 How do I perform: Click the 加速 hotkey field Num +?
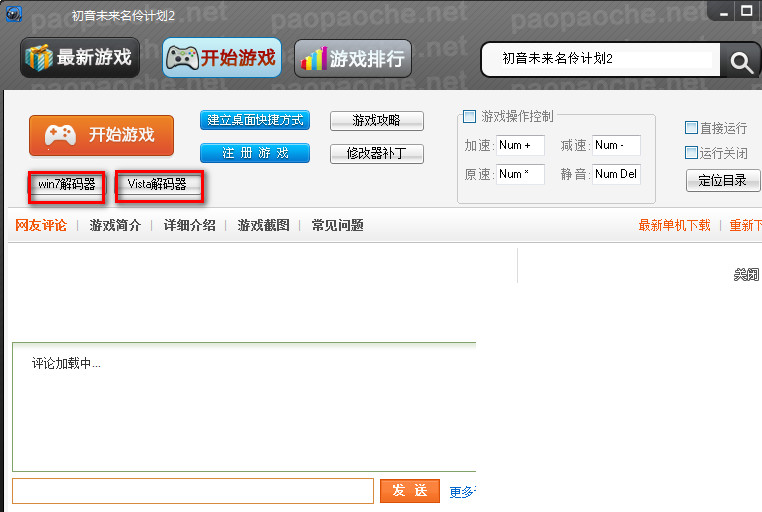pyautogui.click(x=520, y=145)
